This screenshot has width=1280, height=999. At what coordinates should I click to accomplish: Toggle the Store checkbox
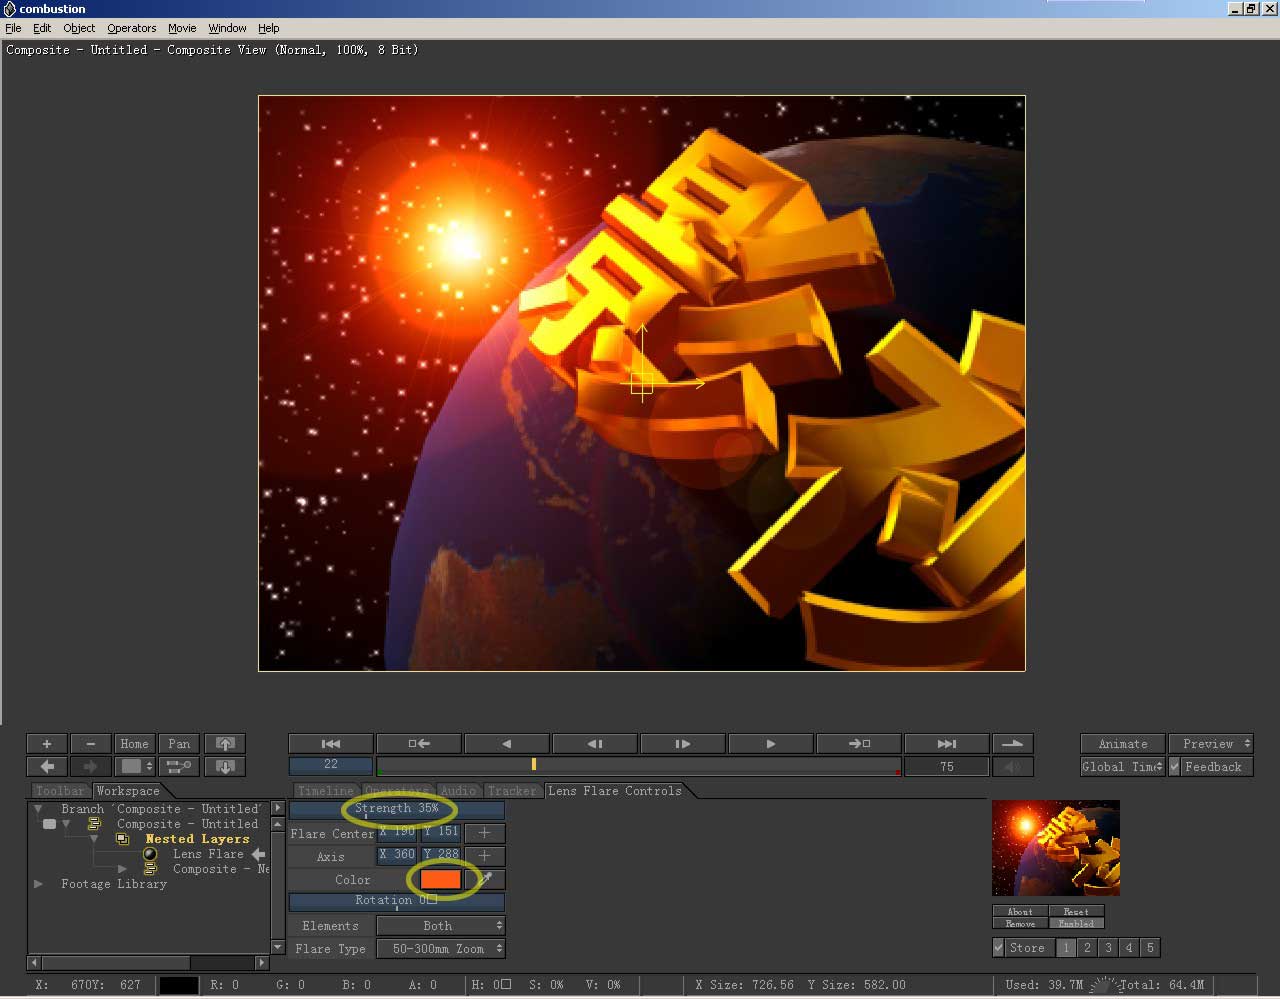pyautogui.click(x=998, y=948)
